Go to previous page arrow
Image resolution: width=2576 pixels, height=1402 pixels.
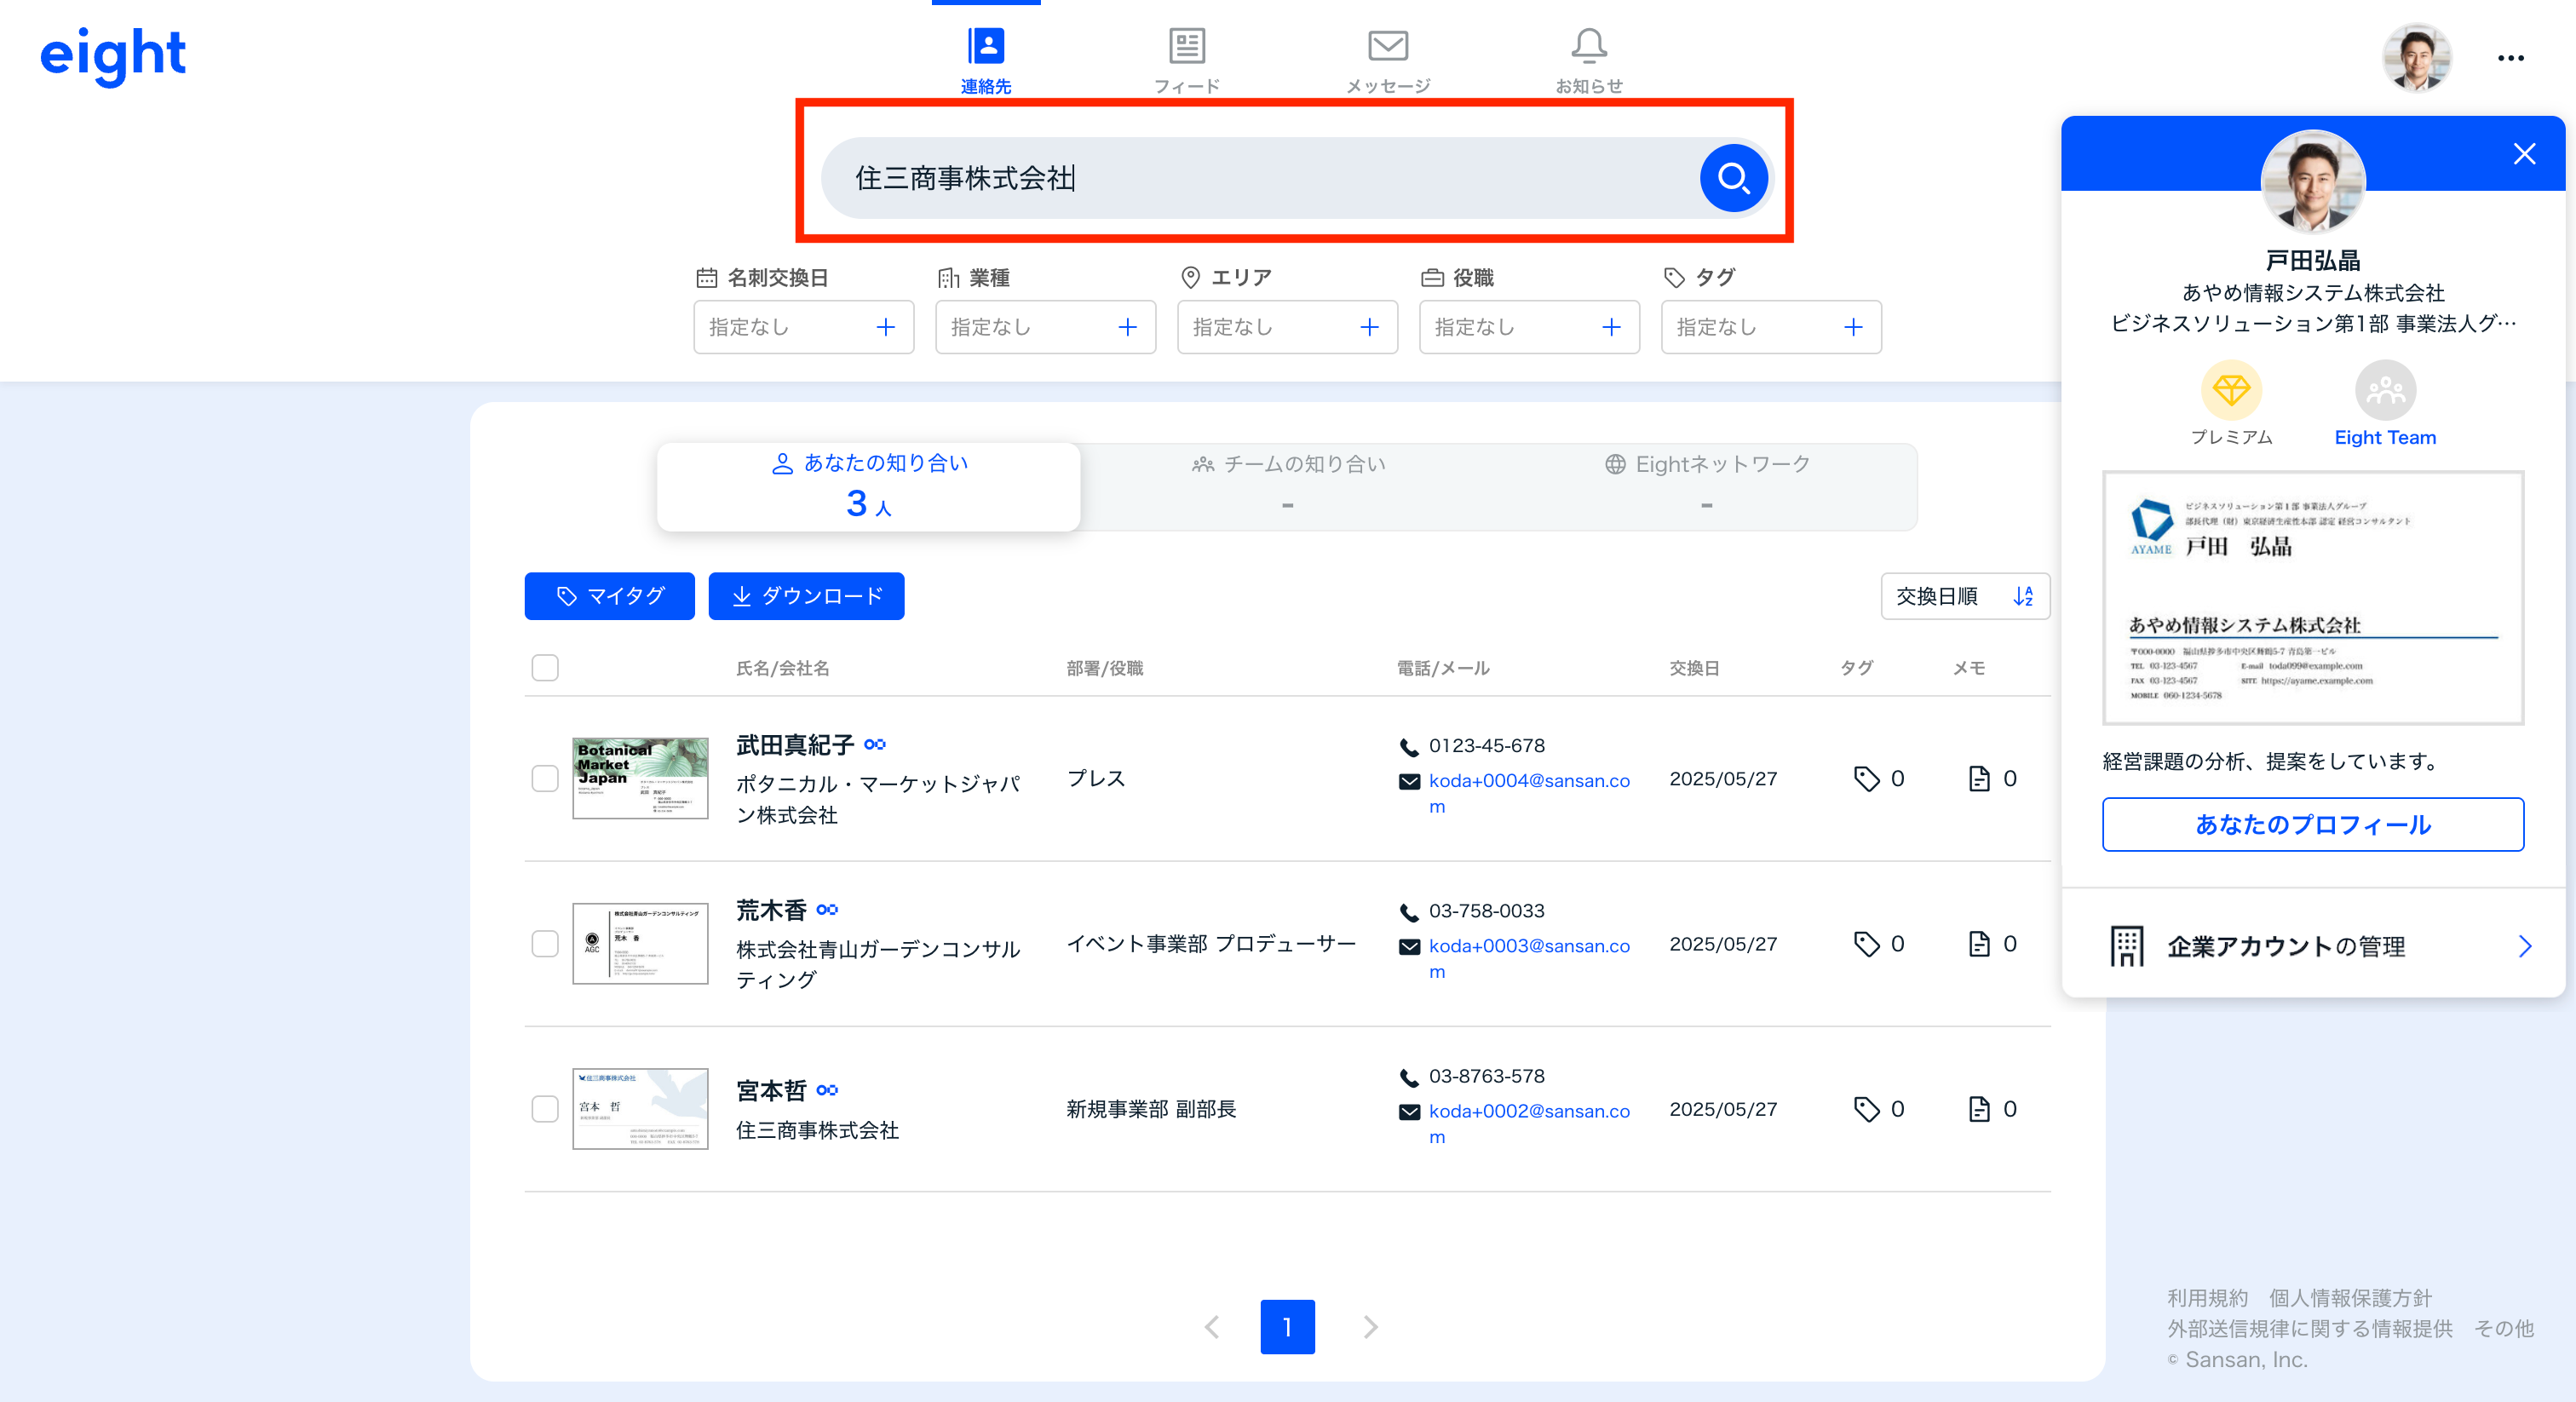[x=1212, y=1326]
